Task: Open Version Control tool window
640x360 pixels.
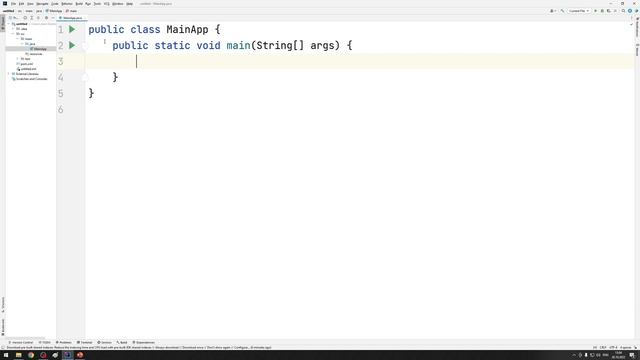Action: click(x=20, y=342)
